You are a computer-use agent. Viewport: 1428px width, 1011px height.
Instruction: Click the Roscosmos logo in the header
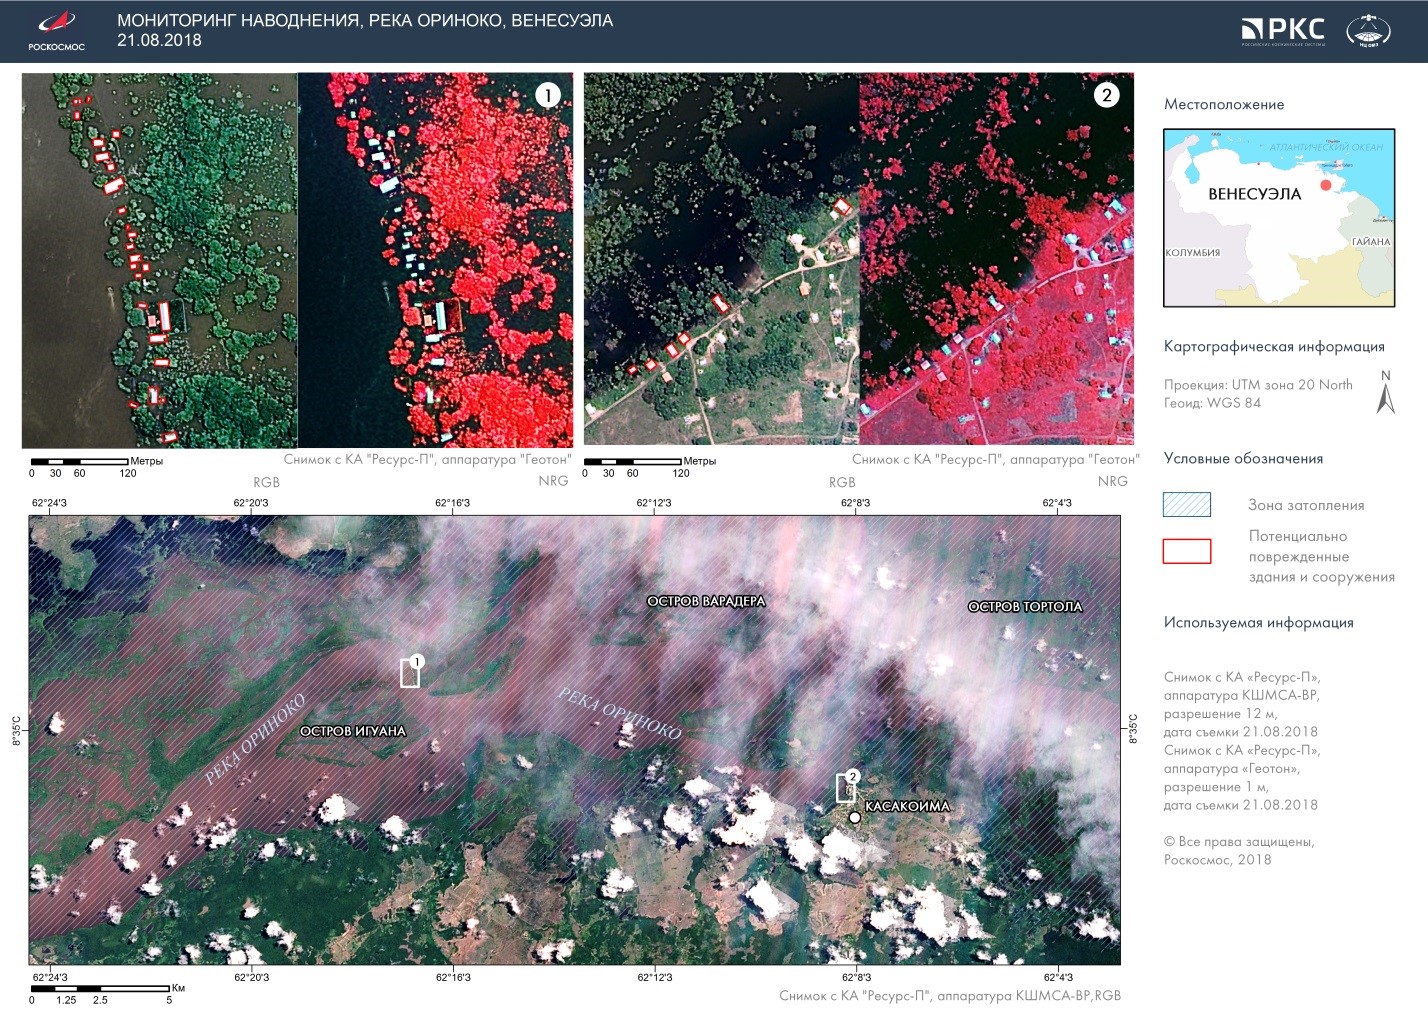(56, 30)
